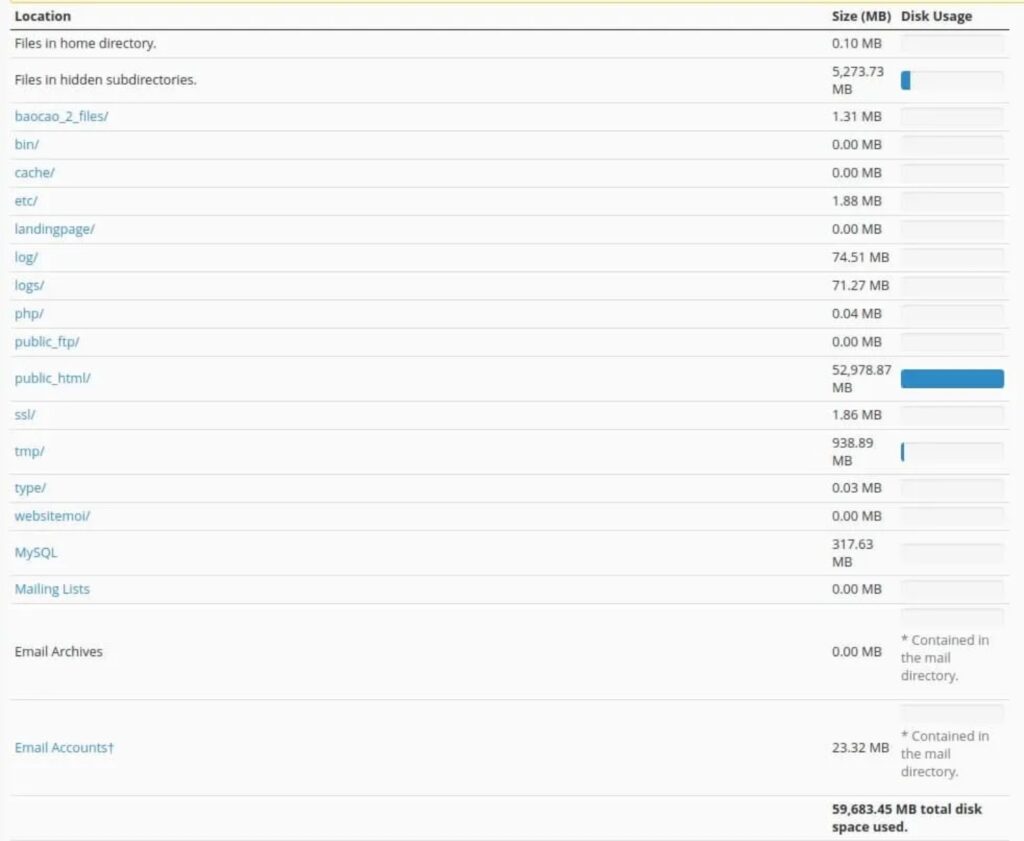Select the landingpage/ folder link
Screen dimensions: 1024x841
pos(54,229)
